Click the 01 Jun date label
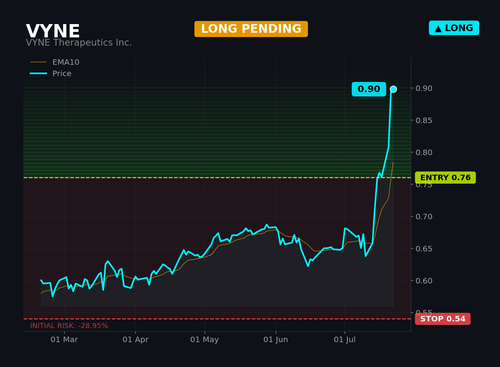 pyautogui.click(x=276, y=340)
